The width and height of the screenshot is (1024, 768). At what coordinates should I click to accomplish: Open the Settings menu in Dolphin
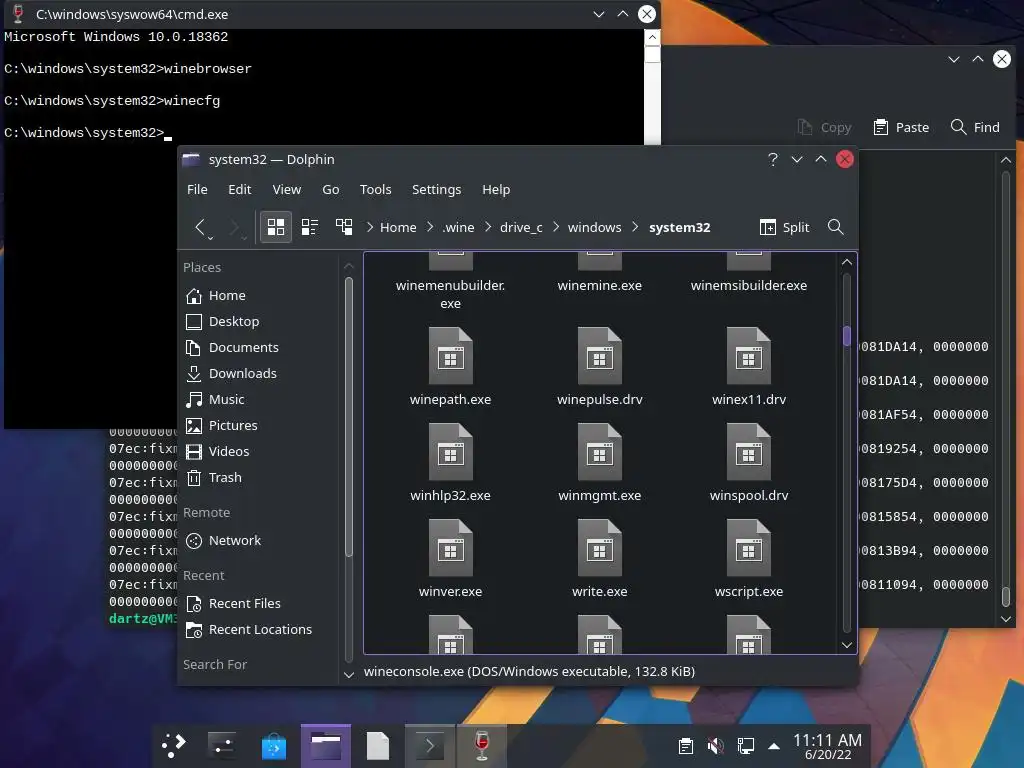436,189
